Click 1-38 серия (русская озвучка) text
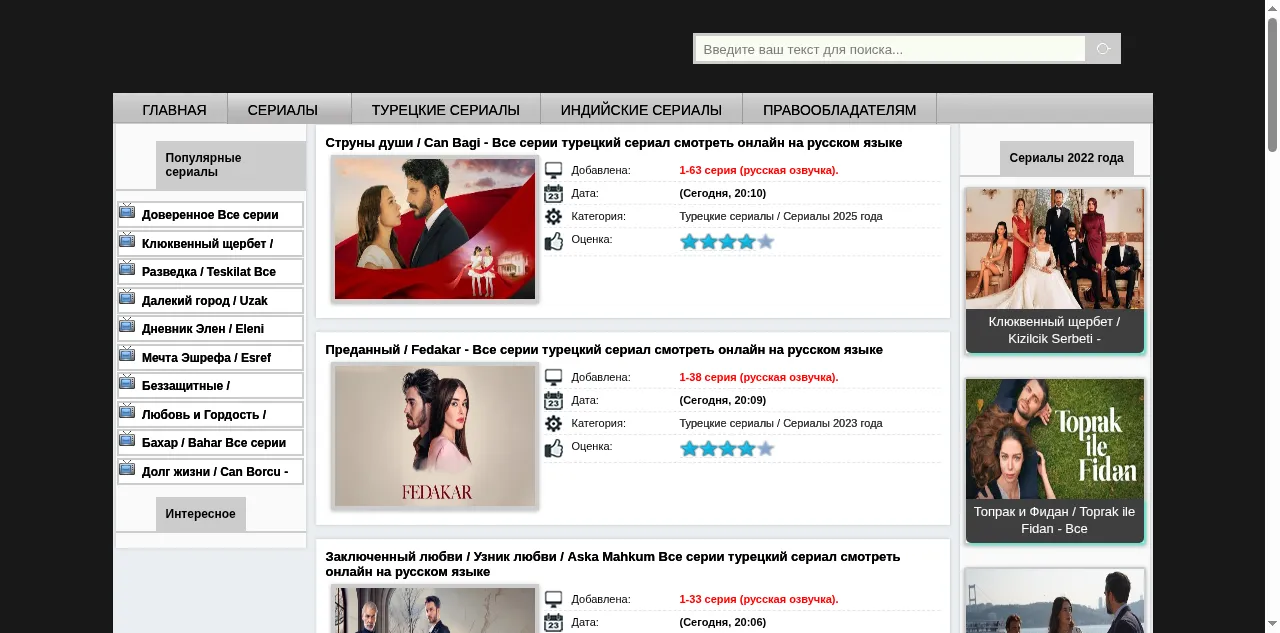 tap(759, 377)
